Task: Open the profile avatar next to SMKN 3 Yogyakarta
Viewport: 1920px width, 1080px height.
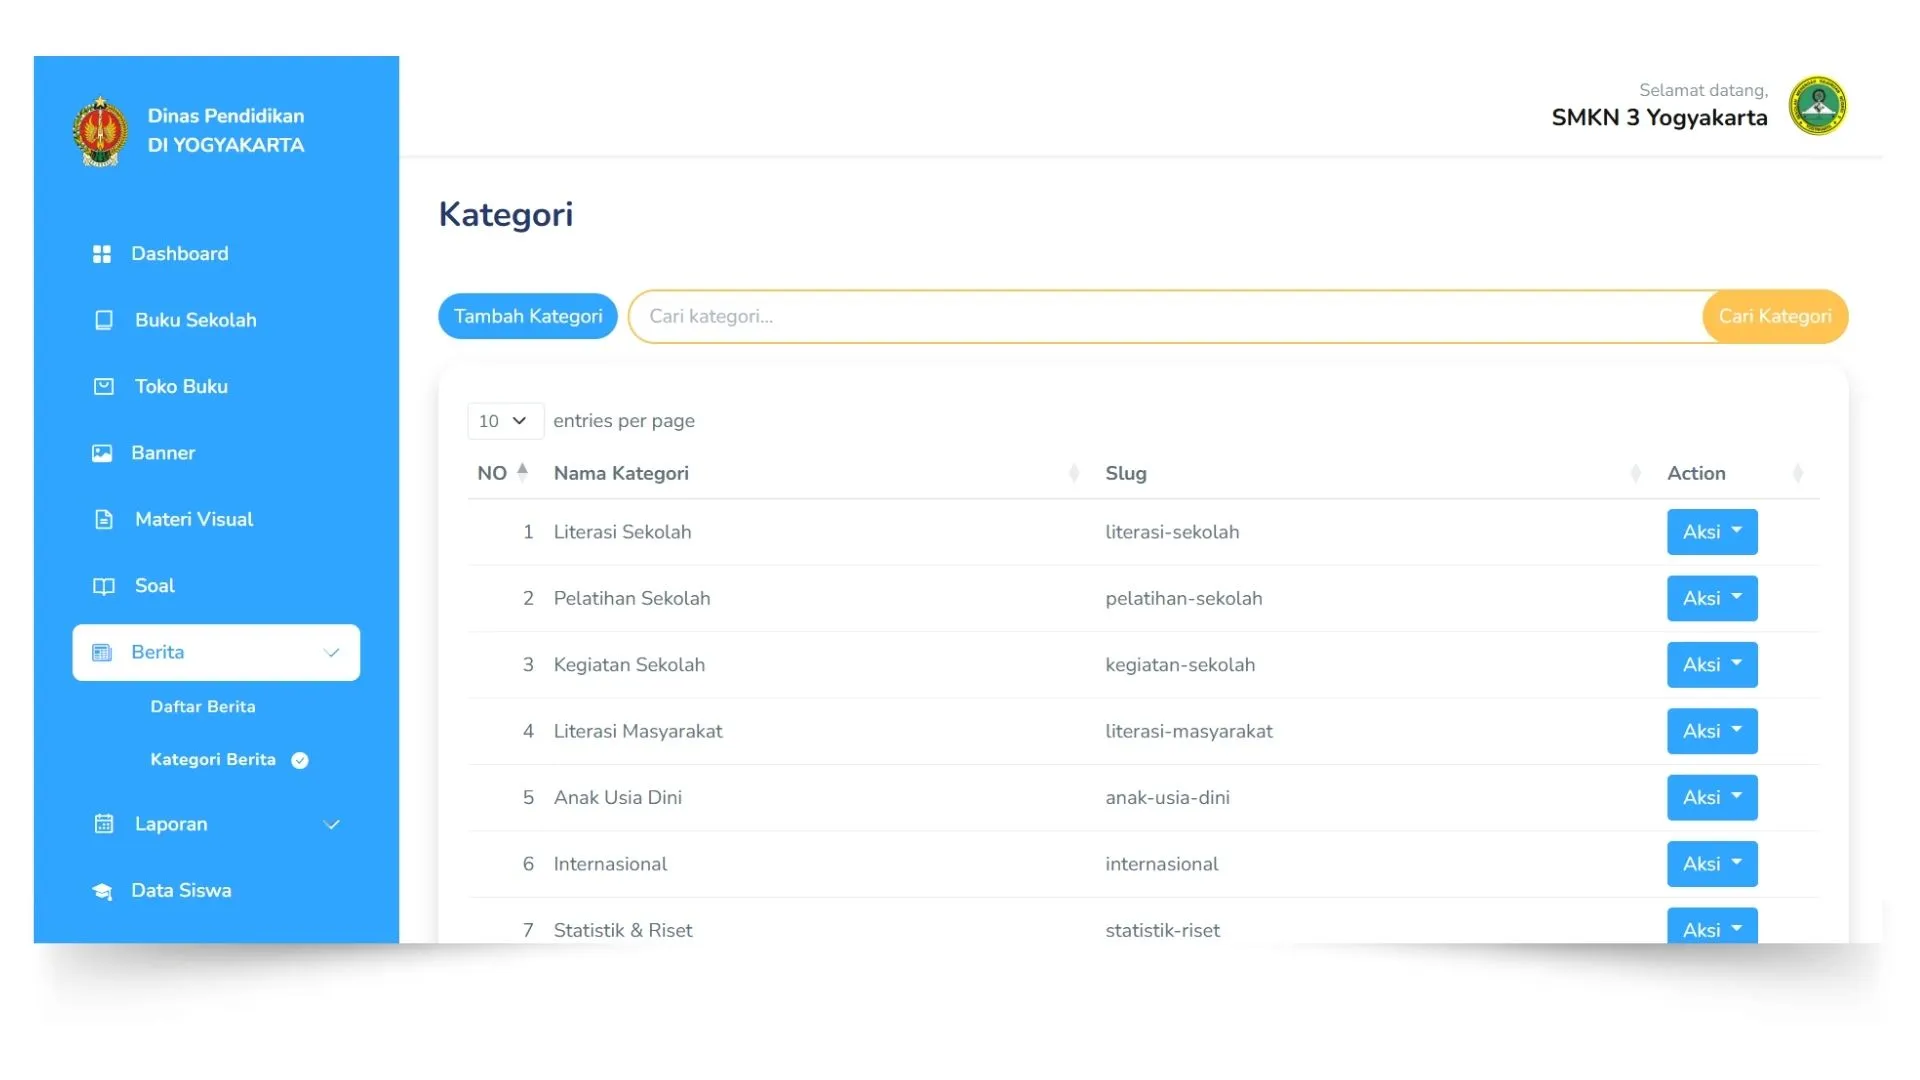Action: pos(1818,105)
